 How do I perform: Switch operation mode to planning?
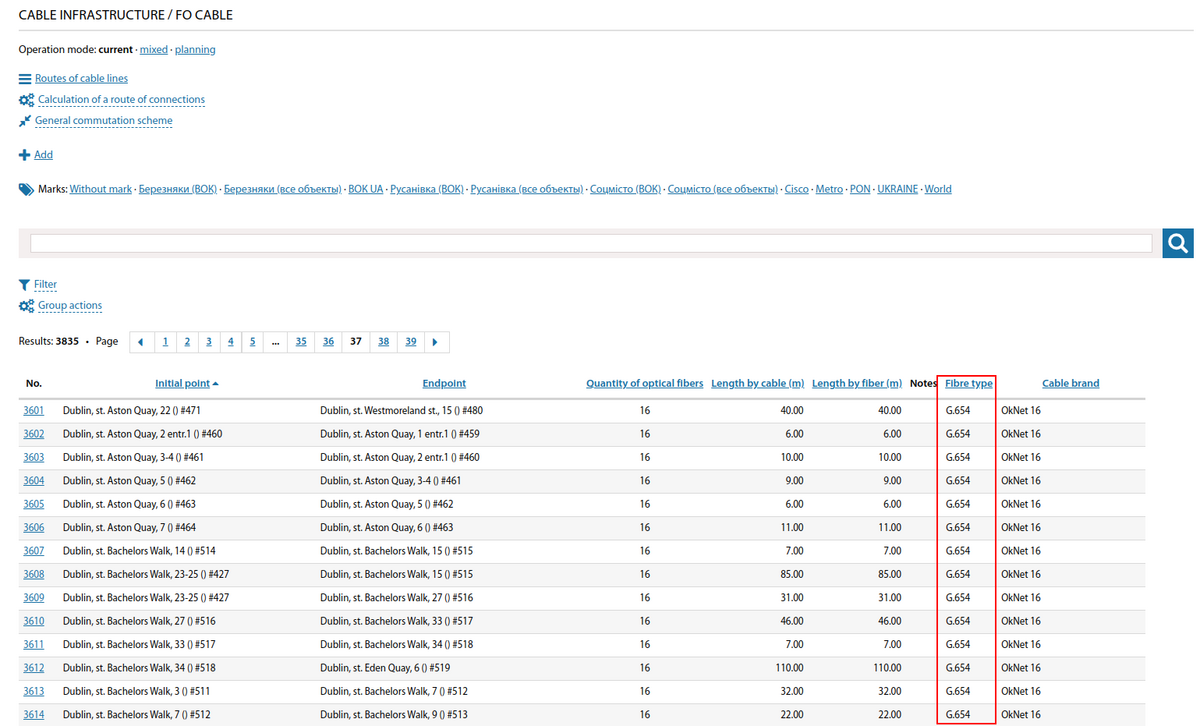[195, 50]
